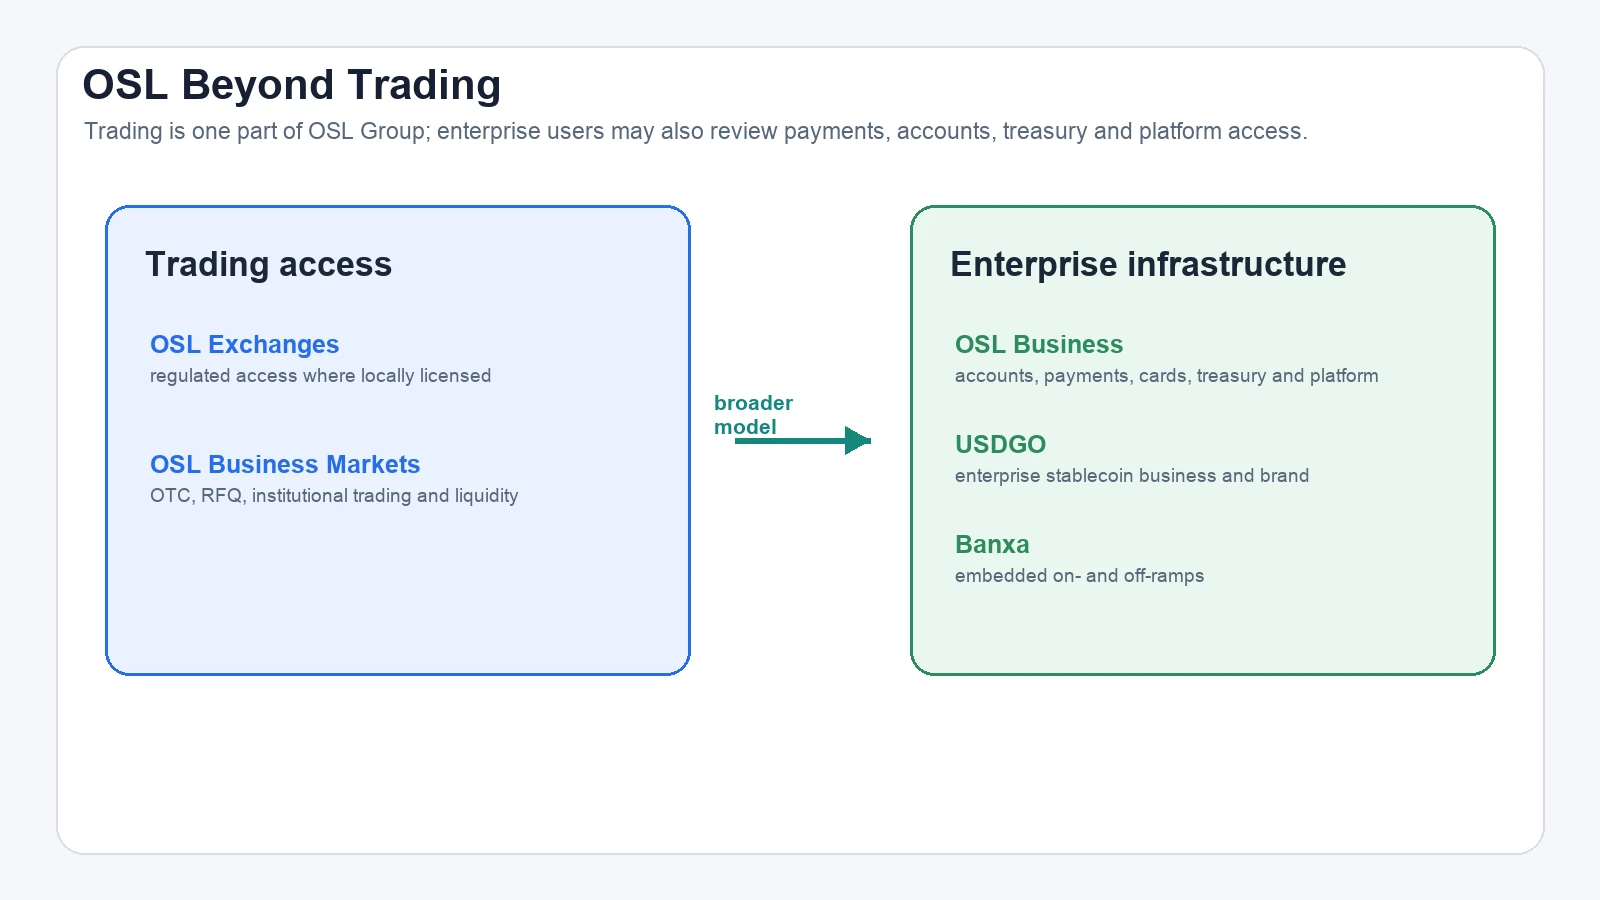Select the USDGO heading
1600x900 pixels.
(1000, 444)
